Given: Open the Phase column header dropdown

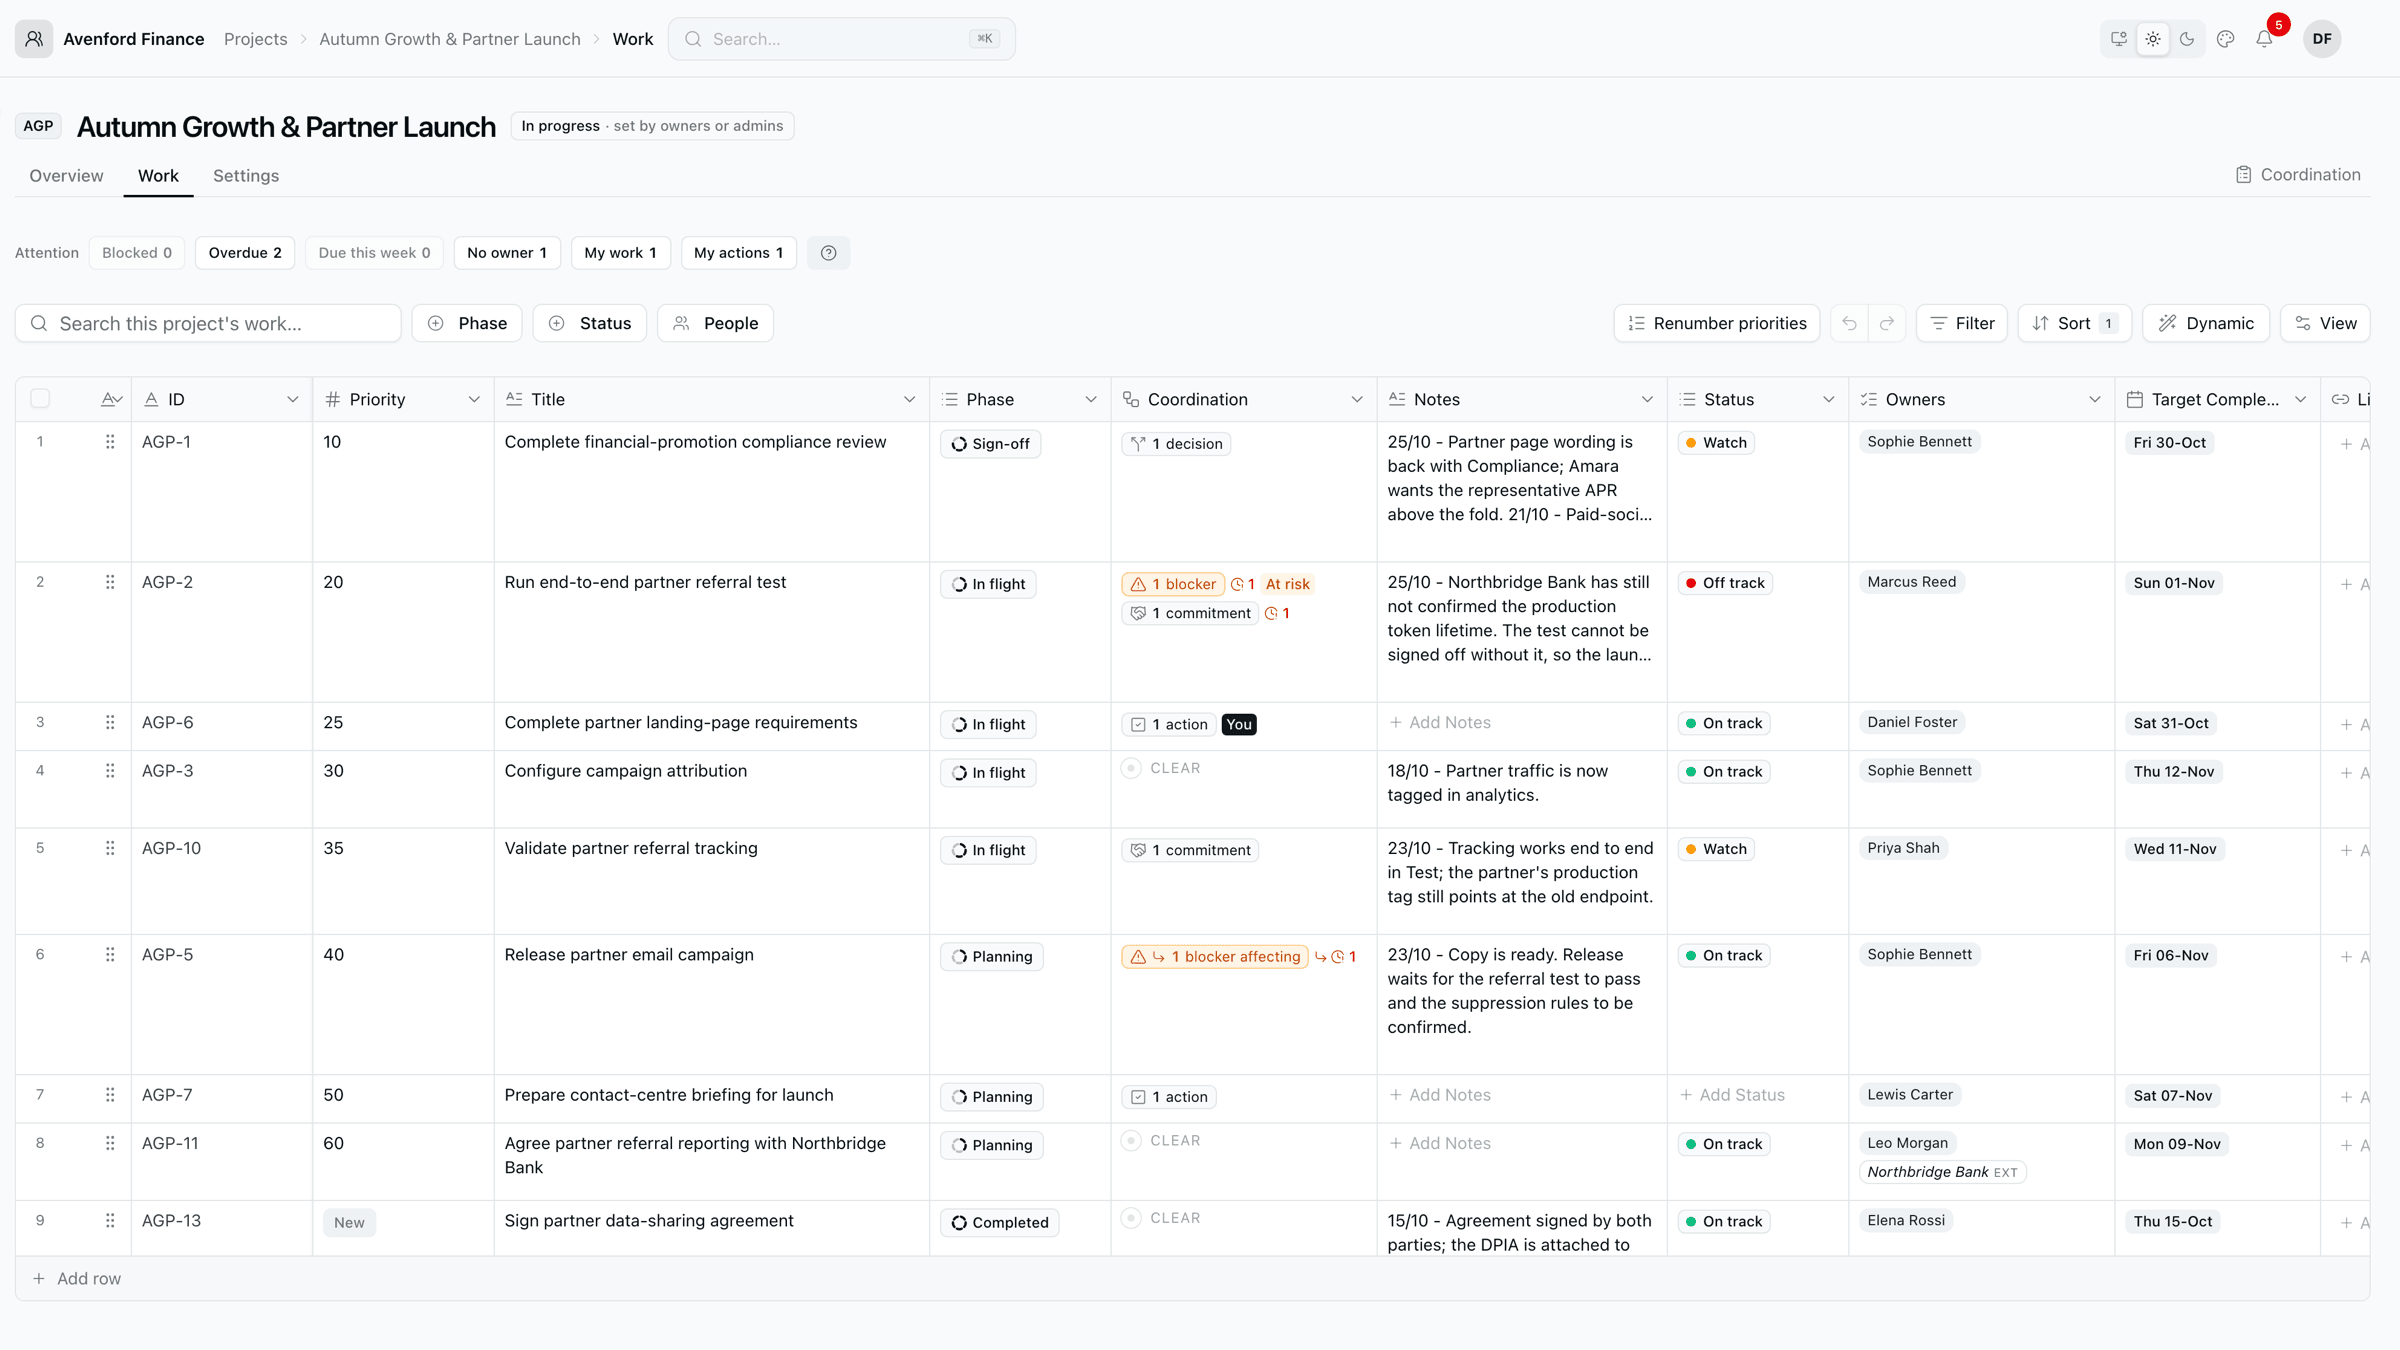Looking at the screenshot, I should (x=1091, y=399).
